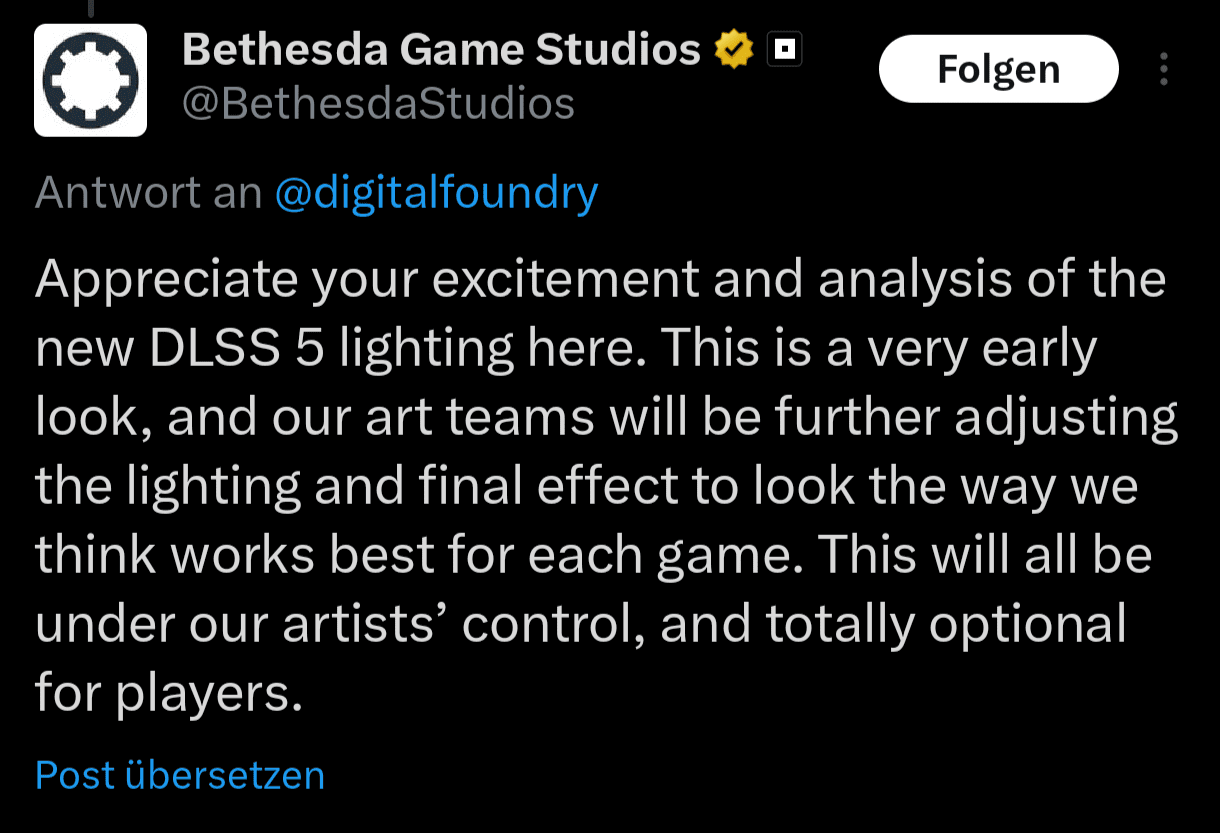Viewport: 1220px width, 833px height.
Task: Visit the @digitalfoundry mention link
Action: pos(436,193)
